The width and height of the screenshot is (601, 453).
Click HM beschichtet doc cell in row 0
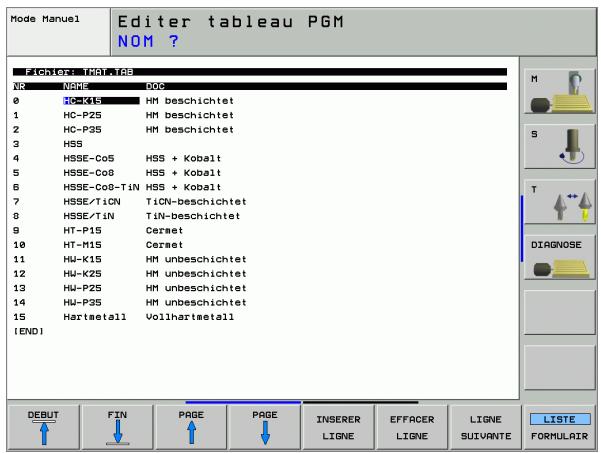pyautogui.click(x=190, y=101)
